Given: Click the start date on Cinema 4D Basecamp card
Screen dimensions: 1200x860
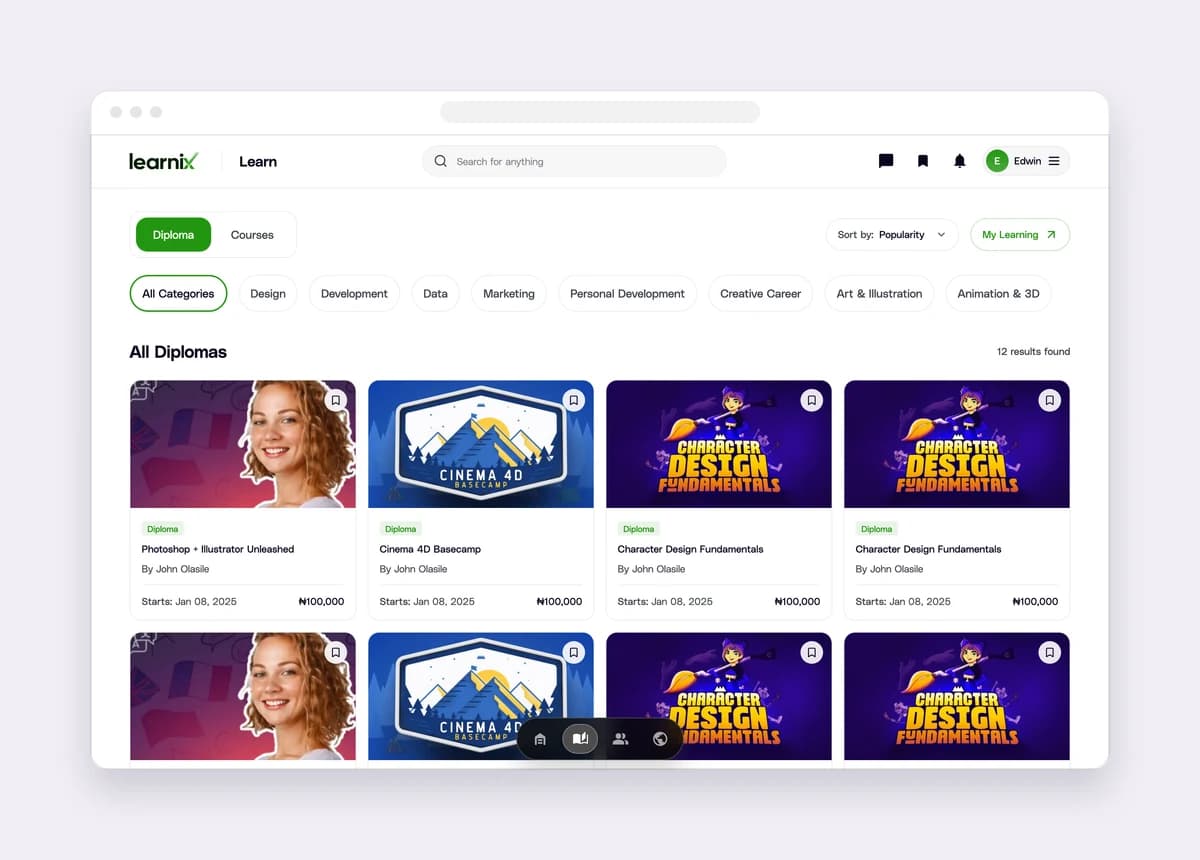Looking at the screenshot, I should (427, 602).
